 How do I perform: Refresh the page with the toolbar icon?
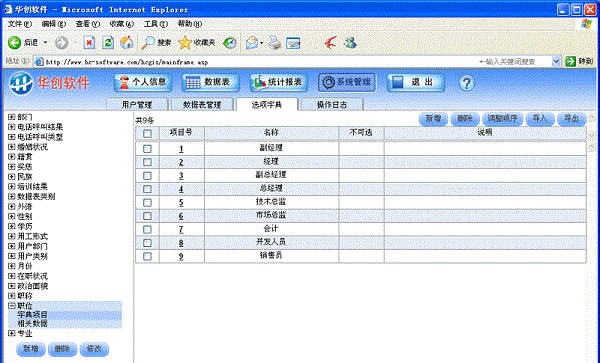[x=108, y=42]
